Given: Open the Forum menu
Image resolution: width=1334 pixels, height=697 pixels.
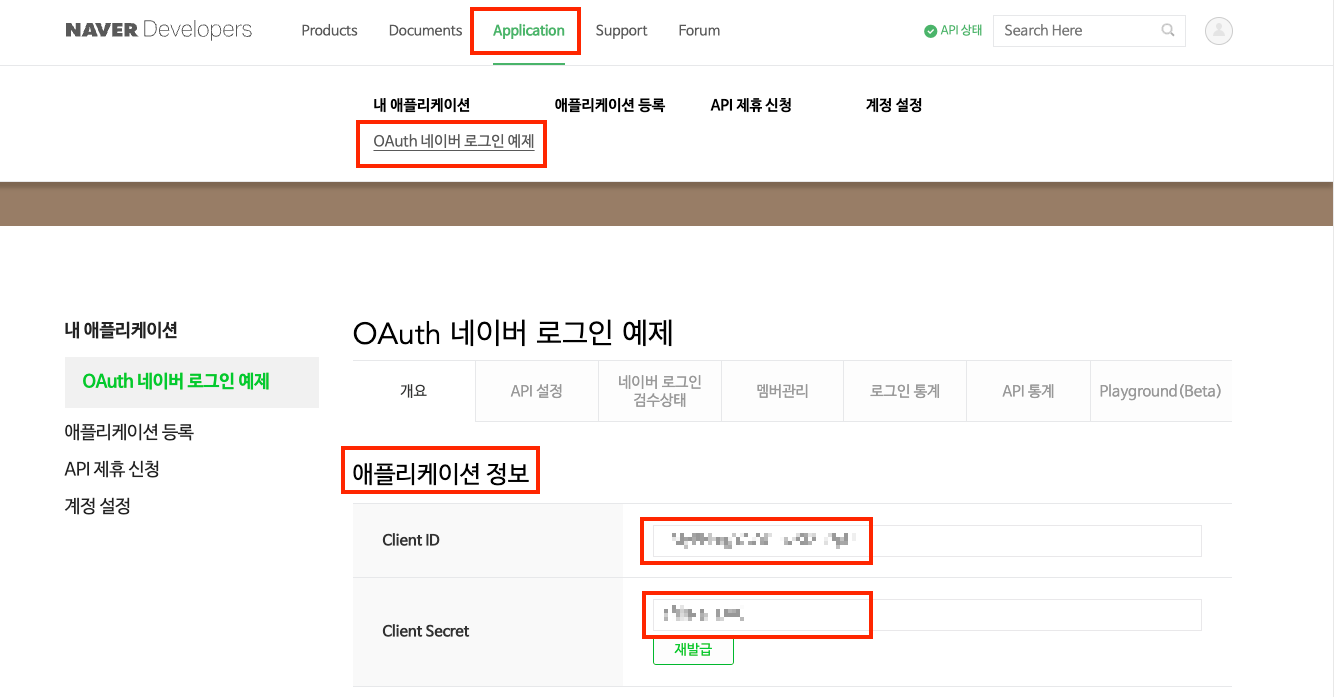Looking at the screenshot, I should pos(699,30).
